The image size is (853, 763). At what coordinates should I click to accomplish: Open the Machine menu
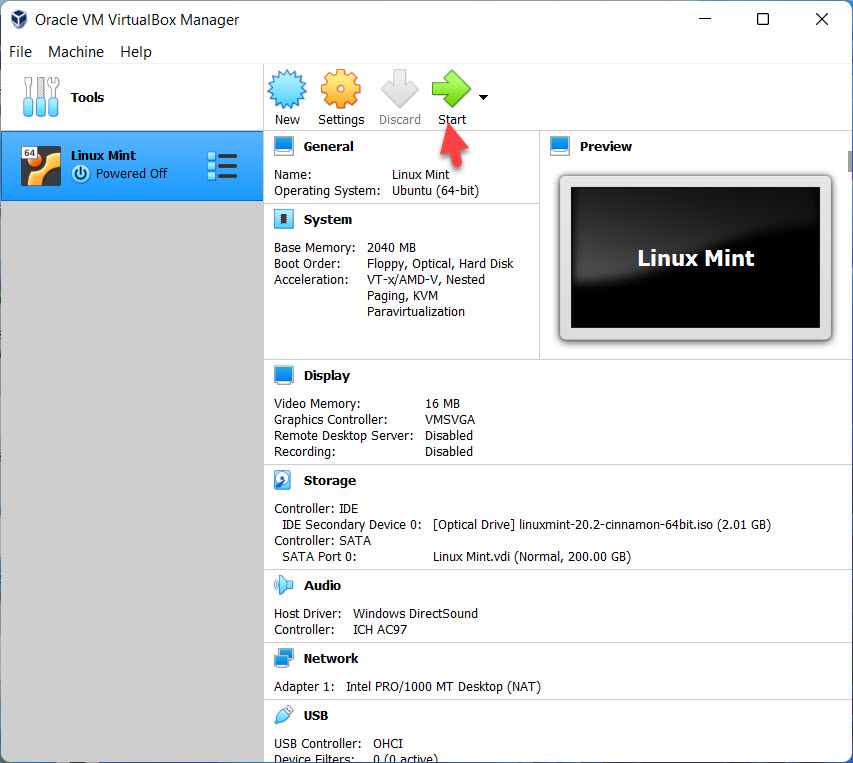tap(76, 52)
